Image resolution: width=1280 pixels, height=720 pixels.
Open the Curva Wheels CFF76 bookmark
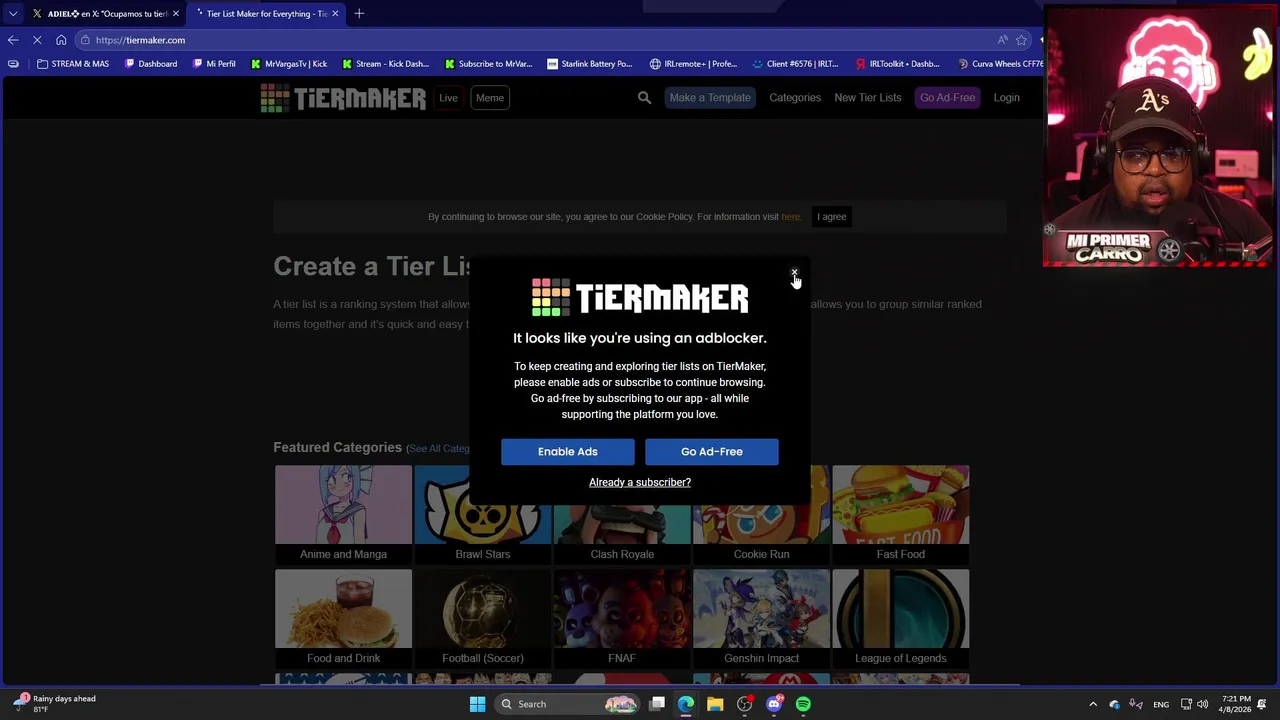(x=999, y=64)
